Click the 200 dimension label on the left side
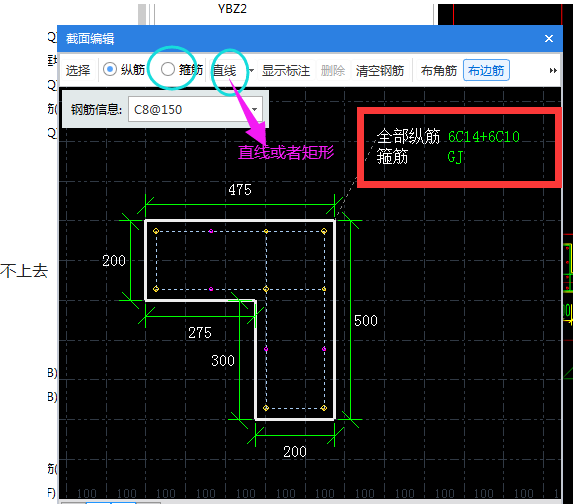This screenshot has width=573, height=504. (114, 261)
